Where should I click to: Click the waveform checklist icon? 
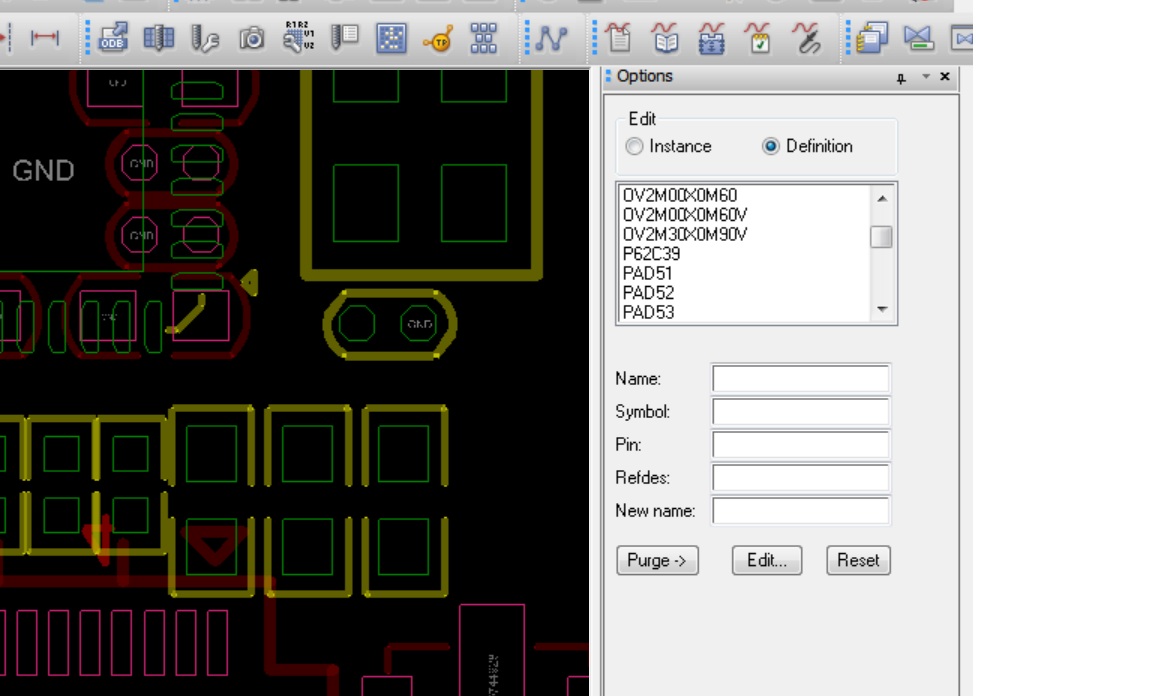[x=758, y=38]
